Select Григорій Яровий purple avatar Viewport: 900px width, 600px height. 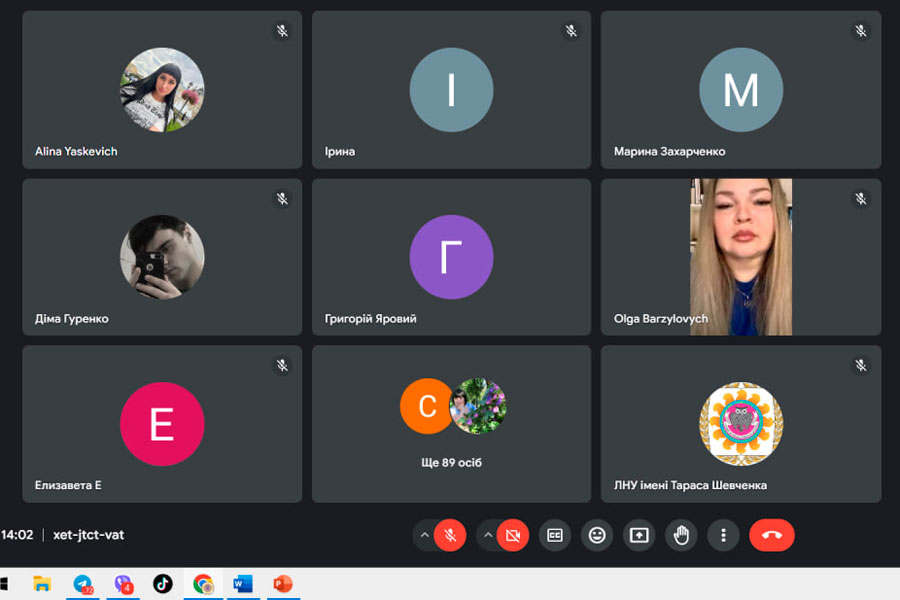451,257
